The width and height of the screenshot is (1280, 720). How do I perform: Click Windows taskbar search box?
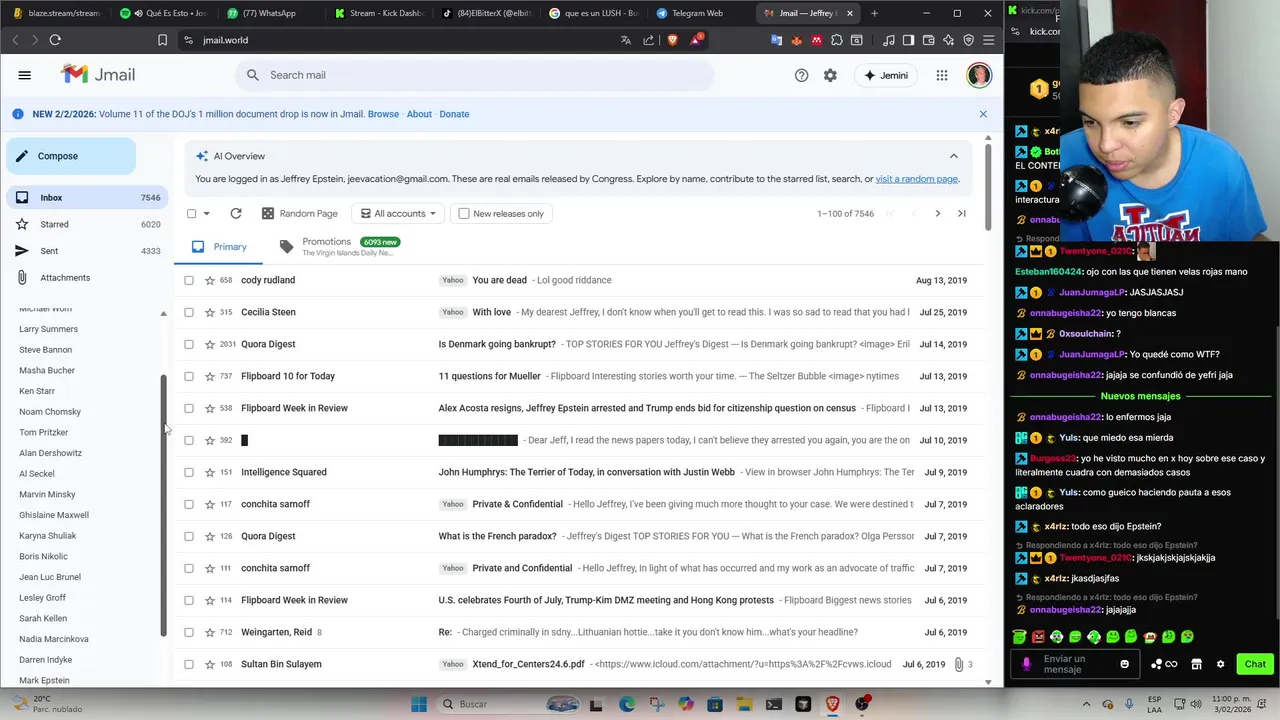click(510, 704)
